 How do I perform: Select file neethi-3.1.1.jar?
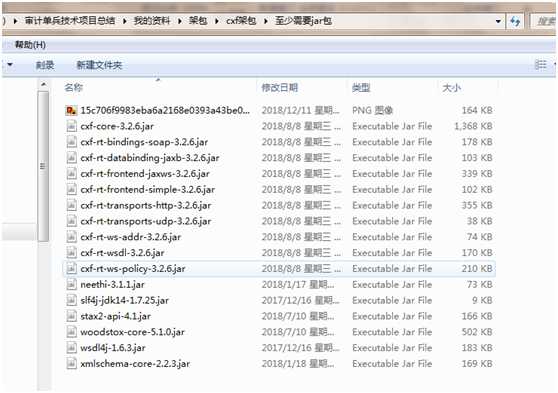coord(112,284)
